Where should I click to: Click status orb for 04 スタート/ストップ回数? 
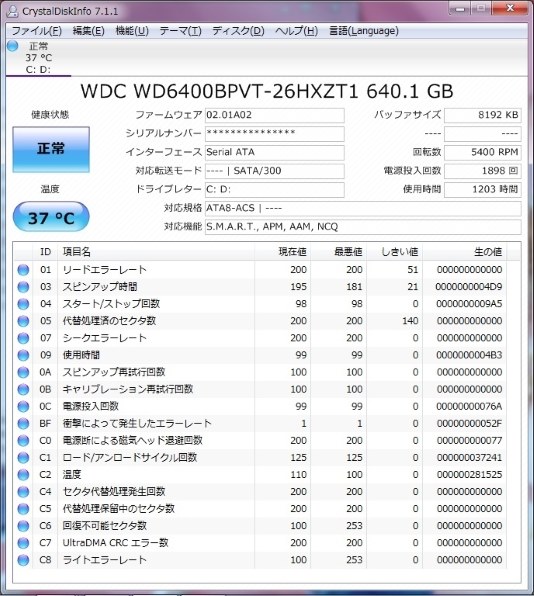[x=23, y=304]
